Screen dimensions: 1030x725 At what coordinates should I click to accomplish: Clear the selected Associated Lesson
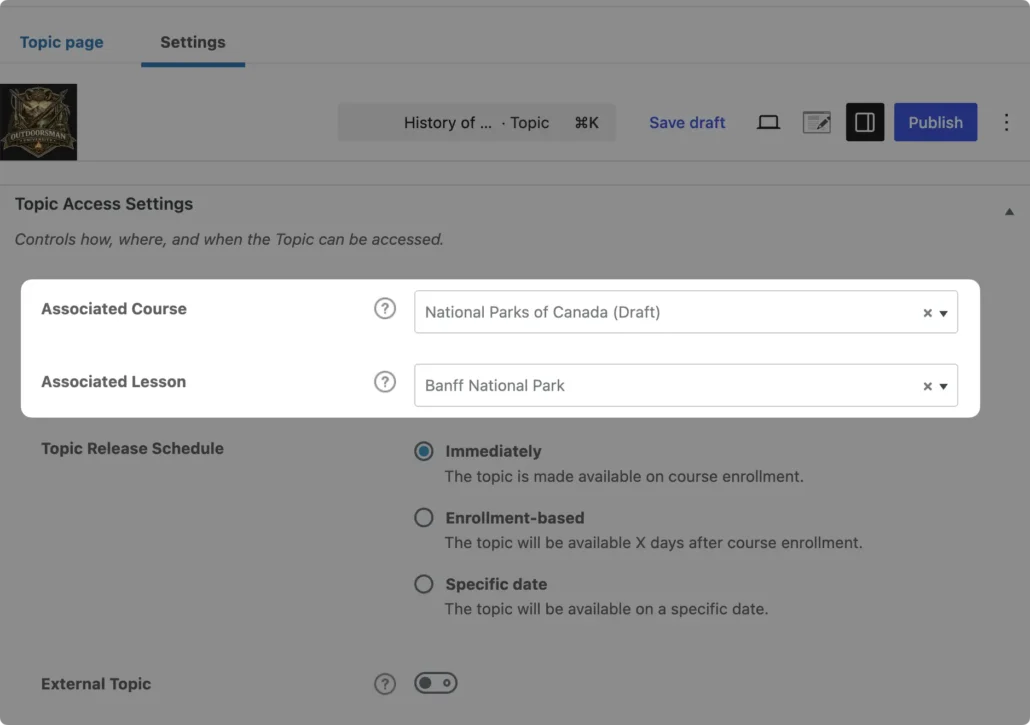pyautogui.click(x=927, y=386)
